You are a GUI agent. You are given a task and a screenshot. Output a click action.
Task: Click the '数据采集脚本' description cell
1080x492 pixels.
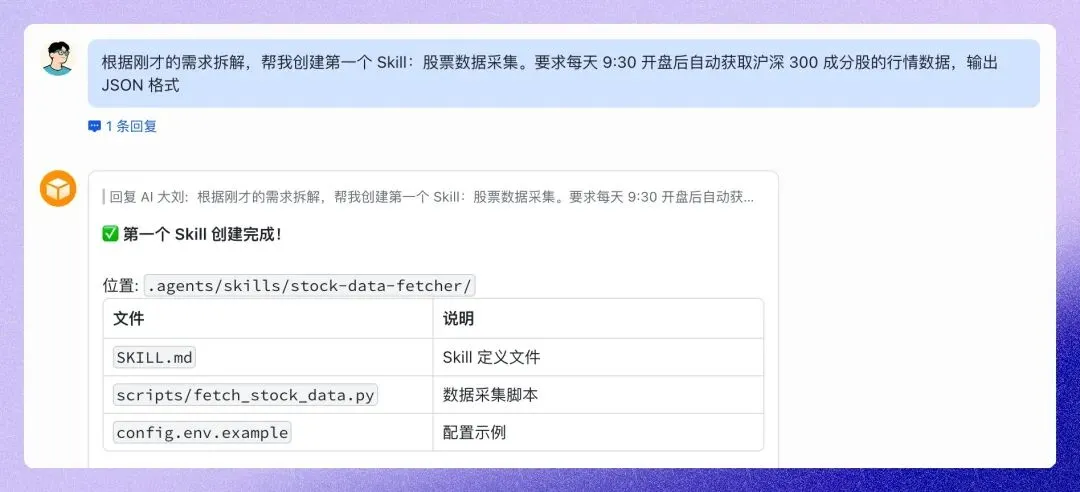pyautogui.click(x=598, y=395)
